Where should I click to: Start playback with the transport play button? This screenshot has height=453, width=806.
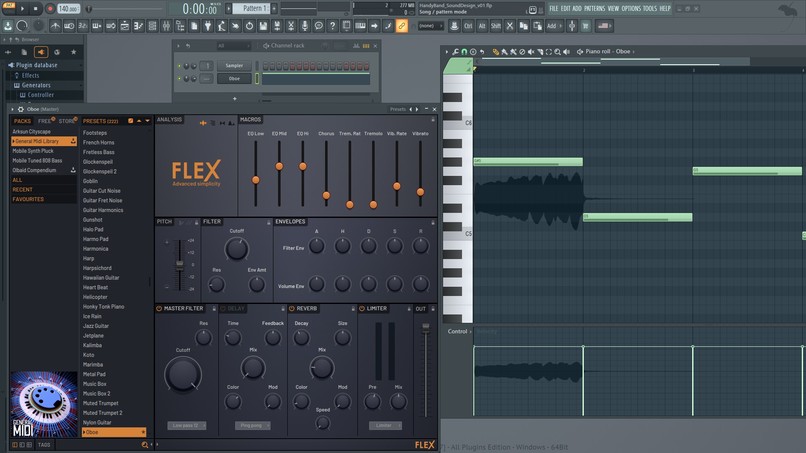click(22, 9)
